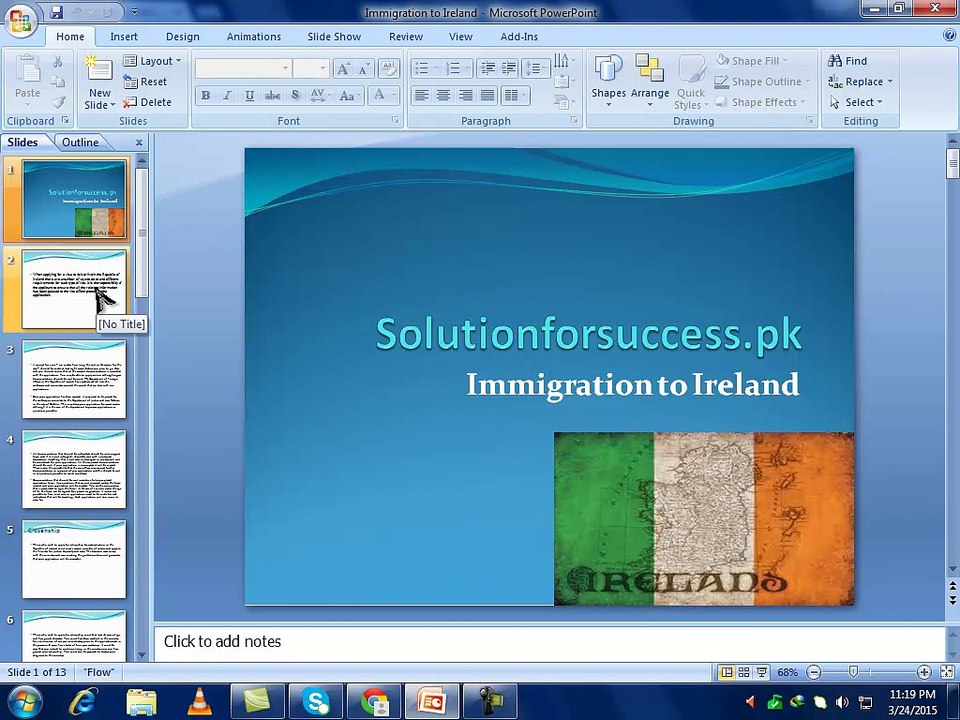Click the Arrange icon
Image resolution: width=960 pixels, height=720 pixels.
pyautogui.click(x=650, y=67)
